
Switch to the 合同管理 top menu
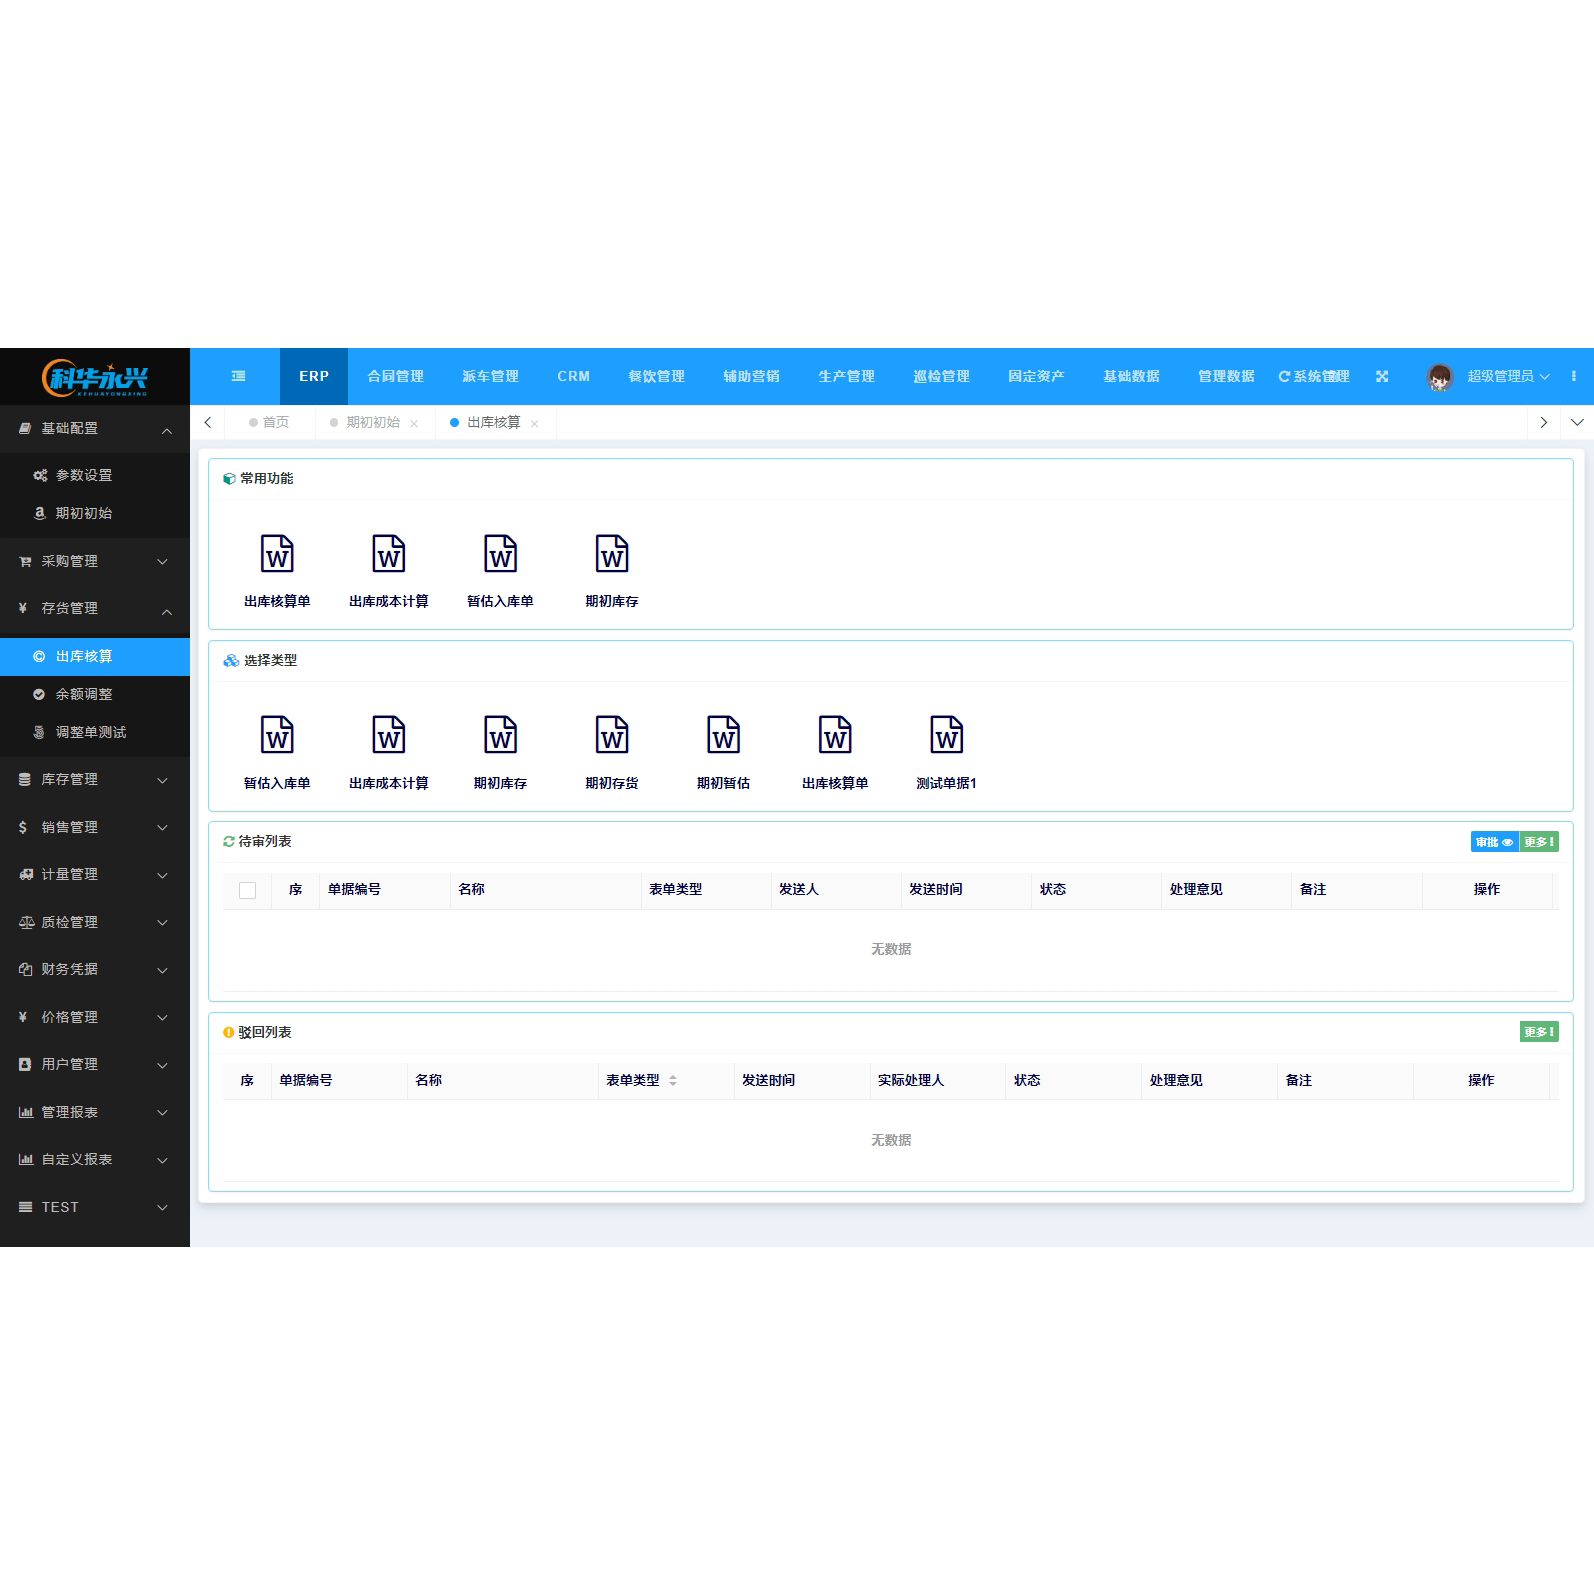395,376
